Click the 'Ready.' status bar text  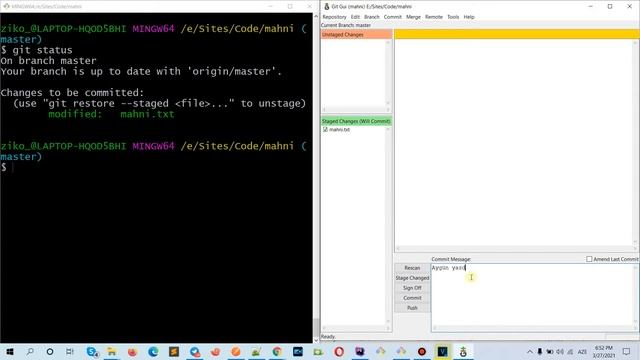pos(328,337)
